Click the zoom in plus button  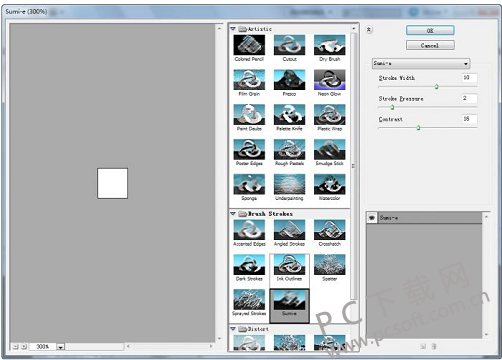[x=24, y=347]
